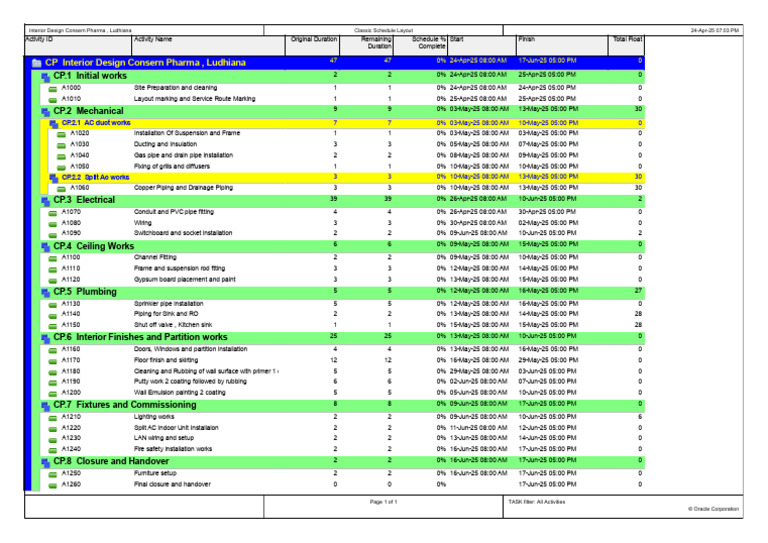Click 'Wall Emulsion painting 2 coating' activity name
768x543 pixels.
coord(180,393)
